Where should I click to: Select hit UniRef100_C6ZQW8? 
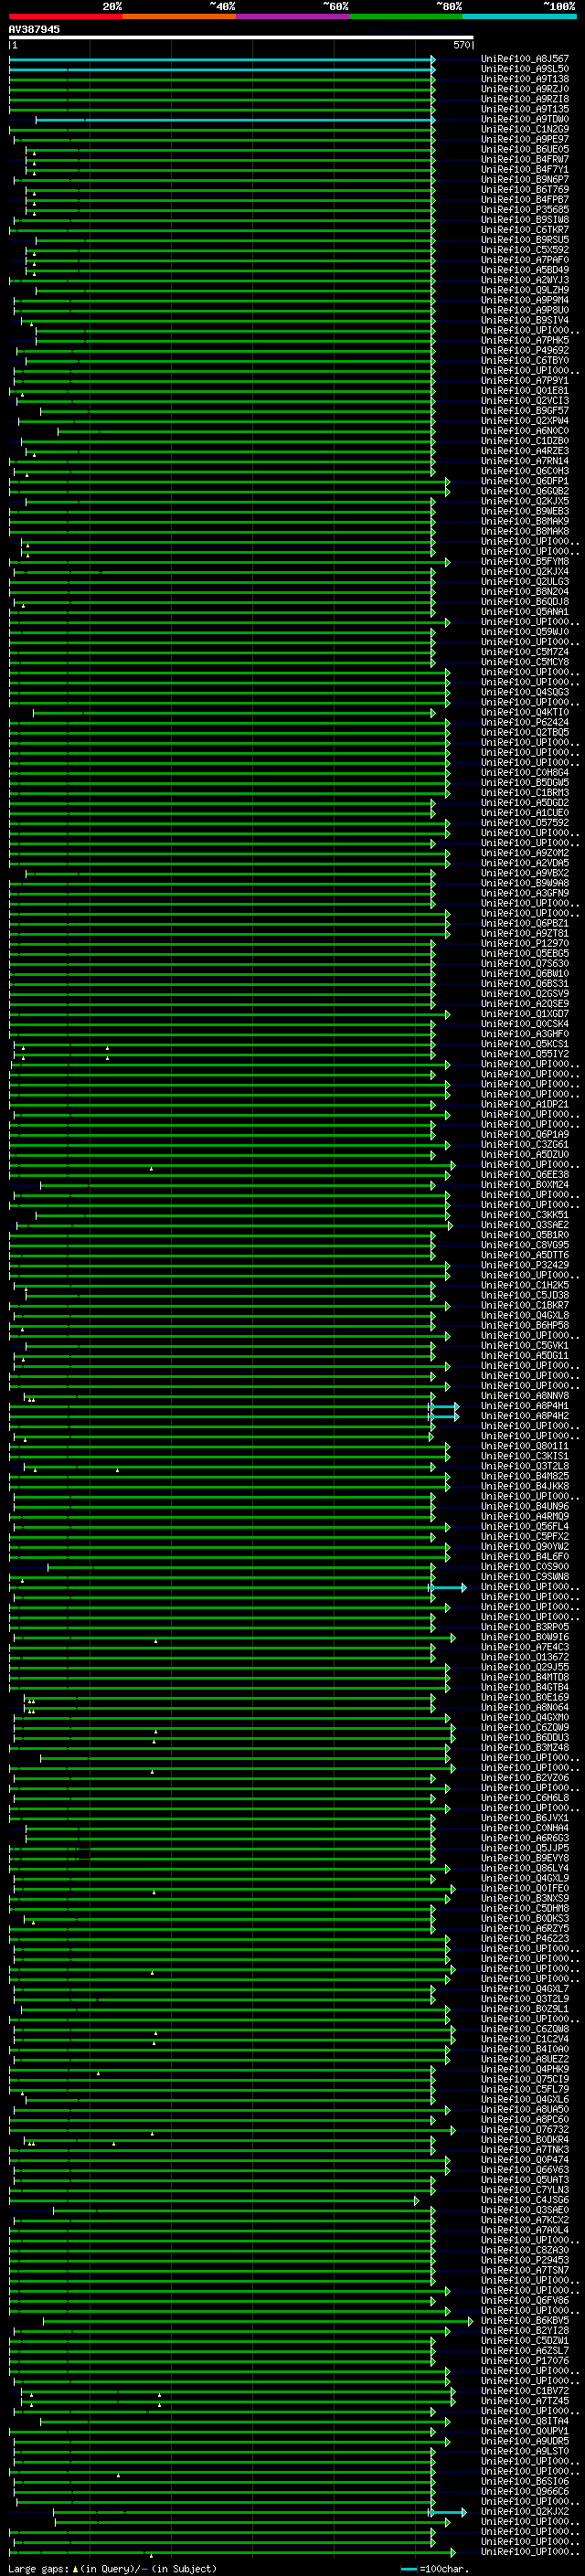click(525, 2029)
